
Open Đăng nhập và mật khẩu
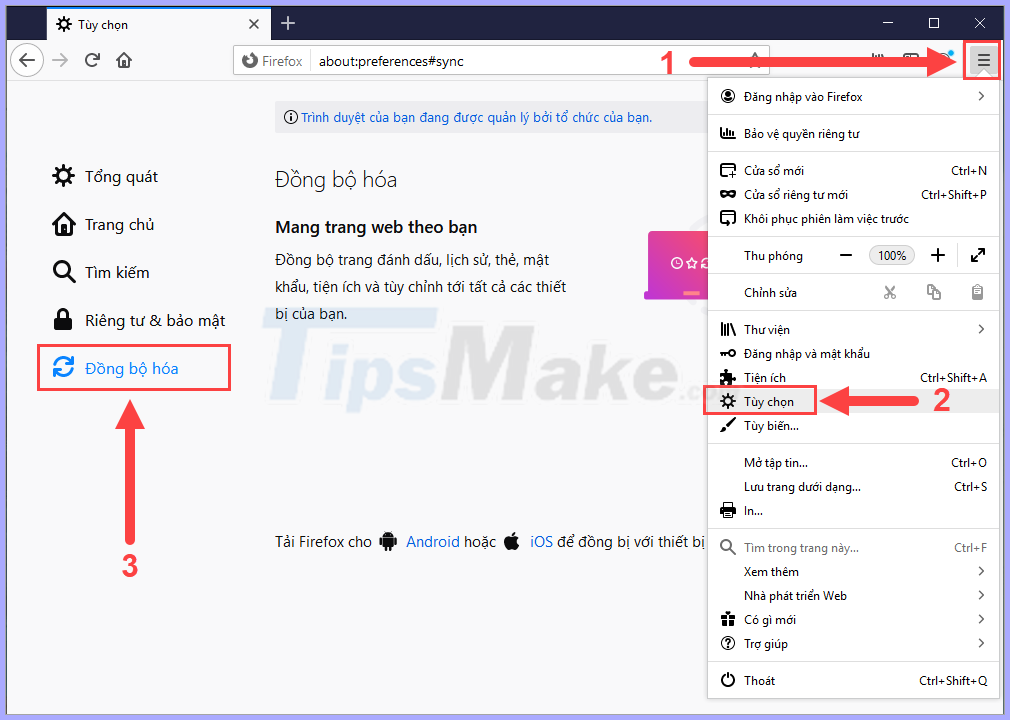(853, 354)
